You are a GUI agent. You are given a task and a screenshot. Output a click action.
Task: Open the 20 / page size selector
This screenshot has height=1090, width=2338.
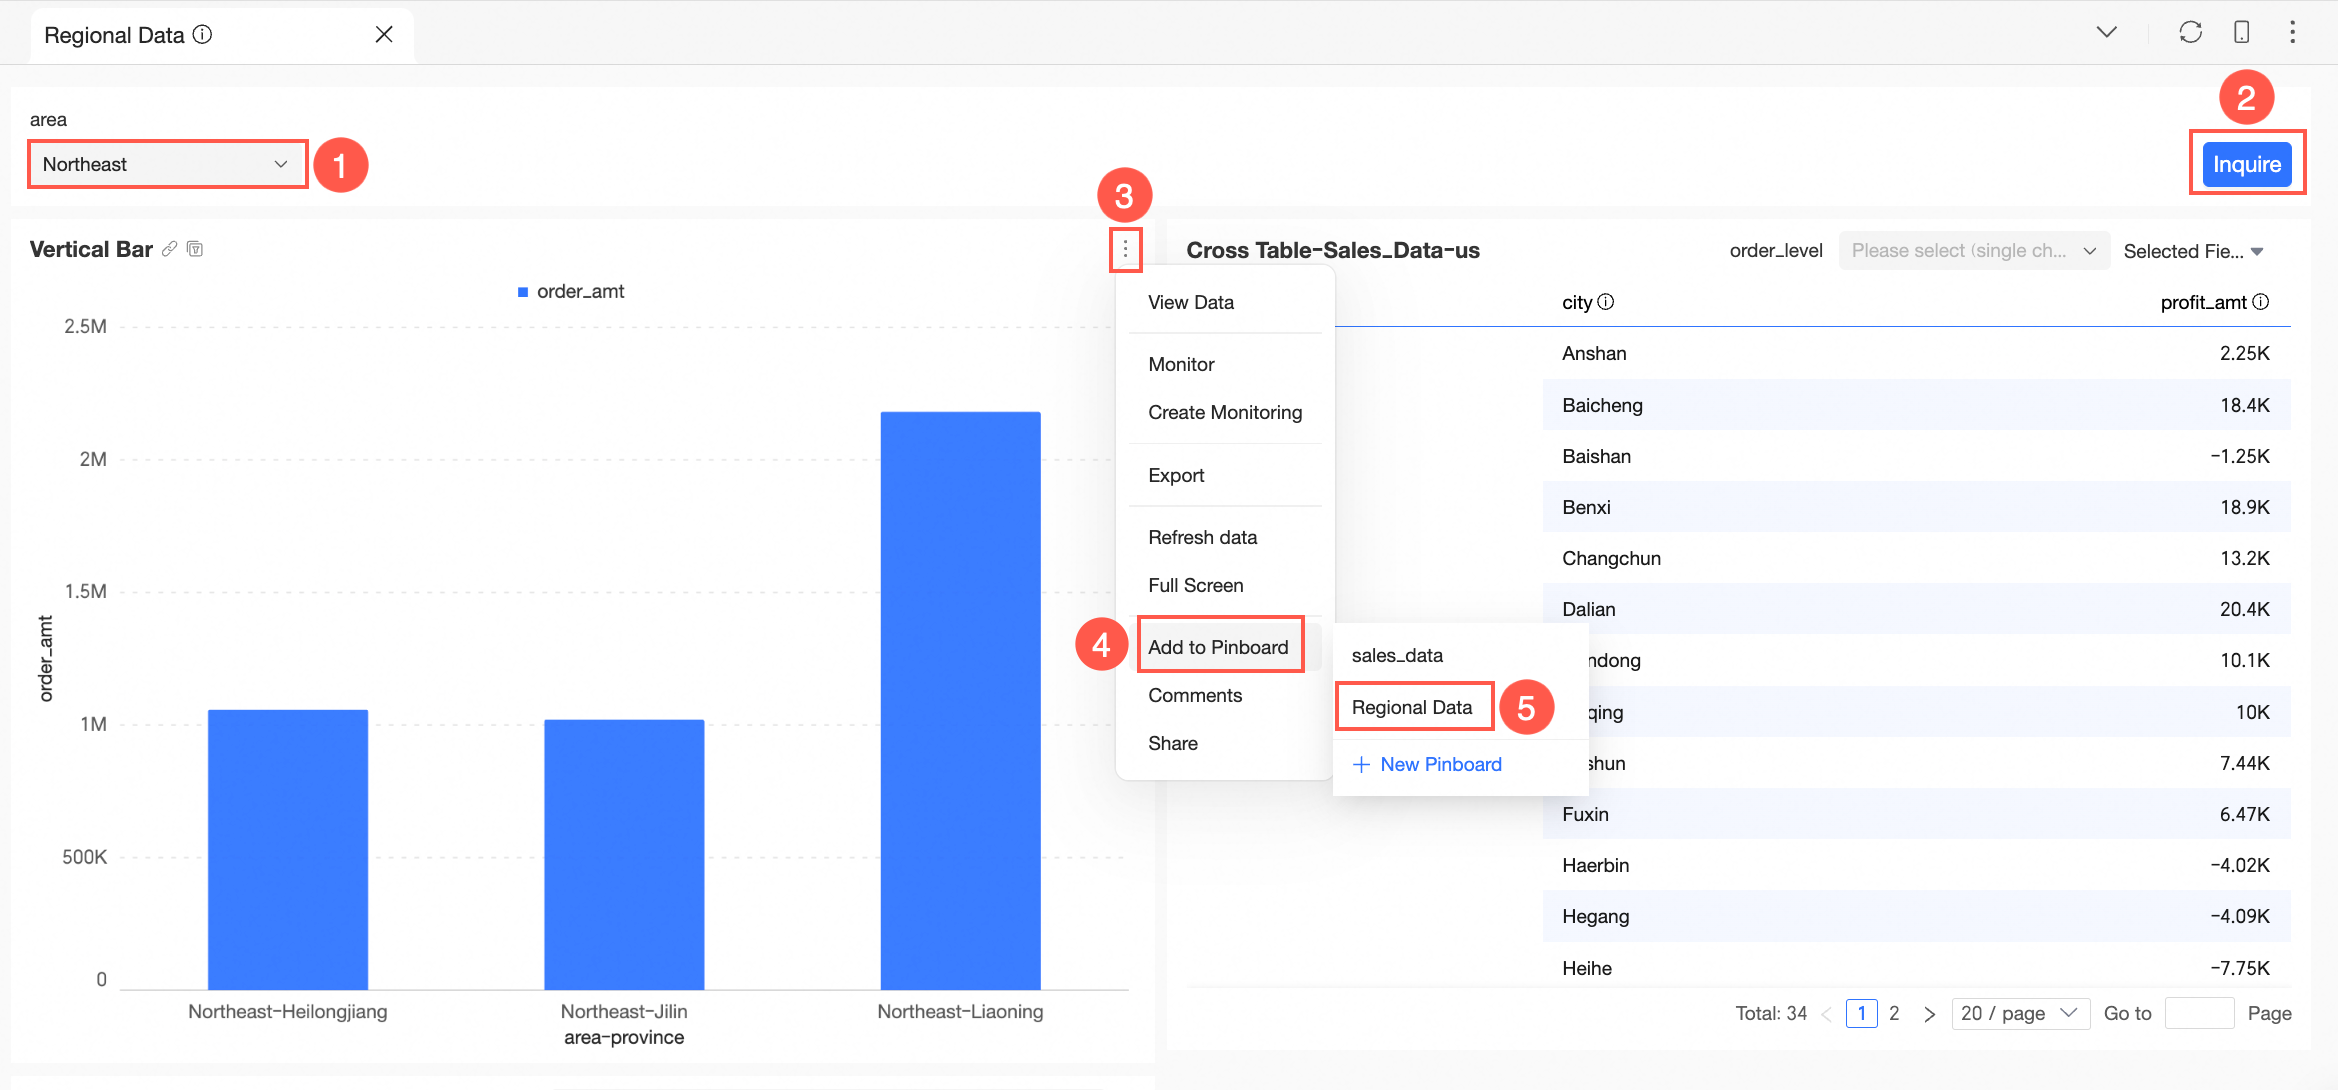point(2019,1013)
